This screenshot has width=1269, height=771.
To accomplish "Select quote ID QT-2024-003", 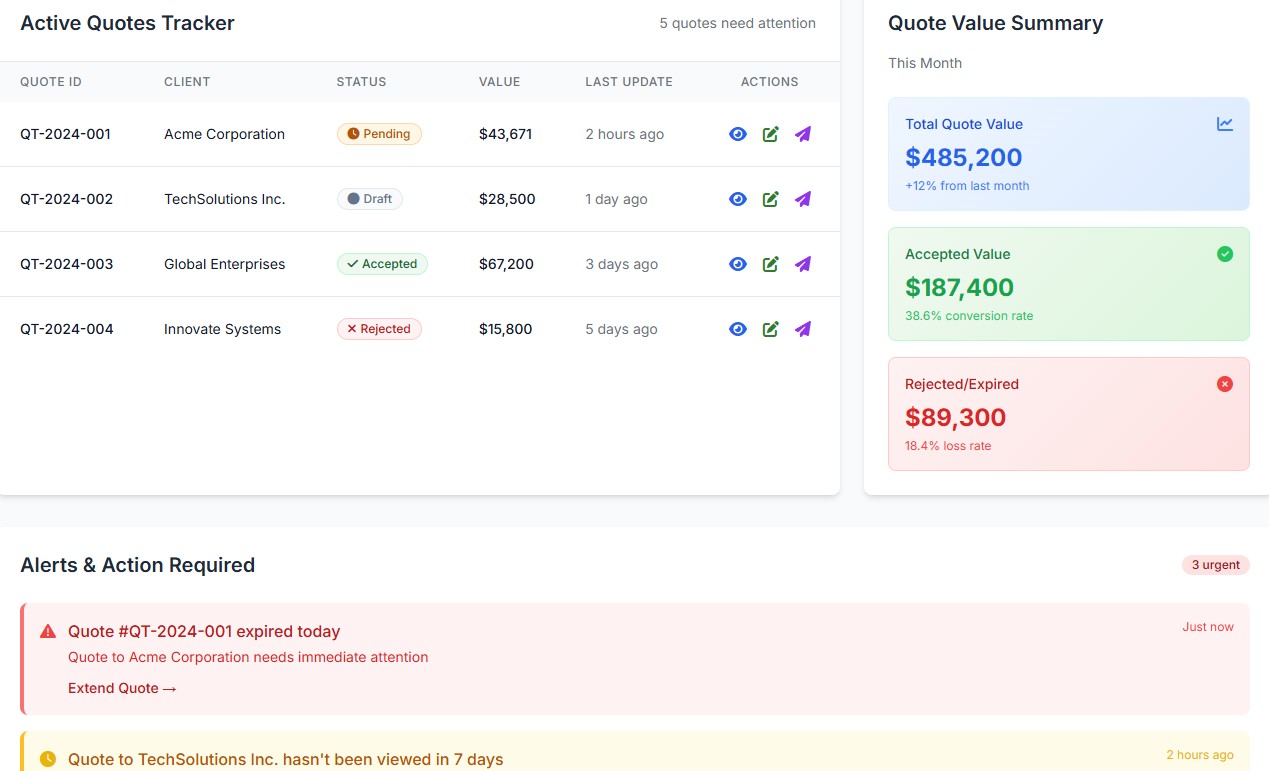I will point(66,264).
